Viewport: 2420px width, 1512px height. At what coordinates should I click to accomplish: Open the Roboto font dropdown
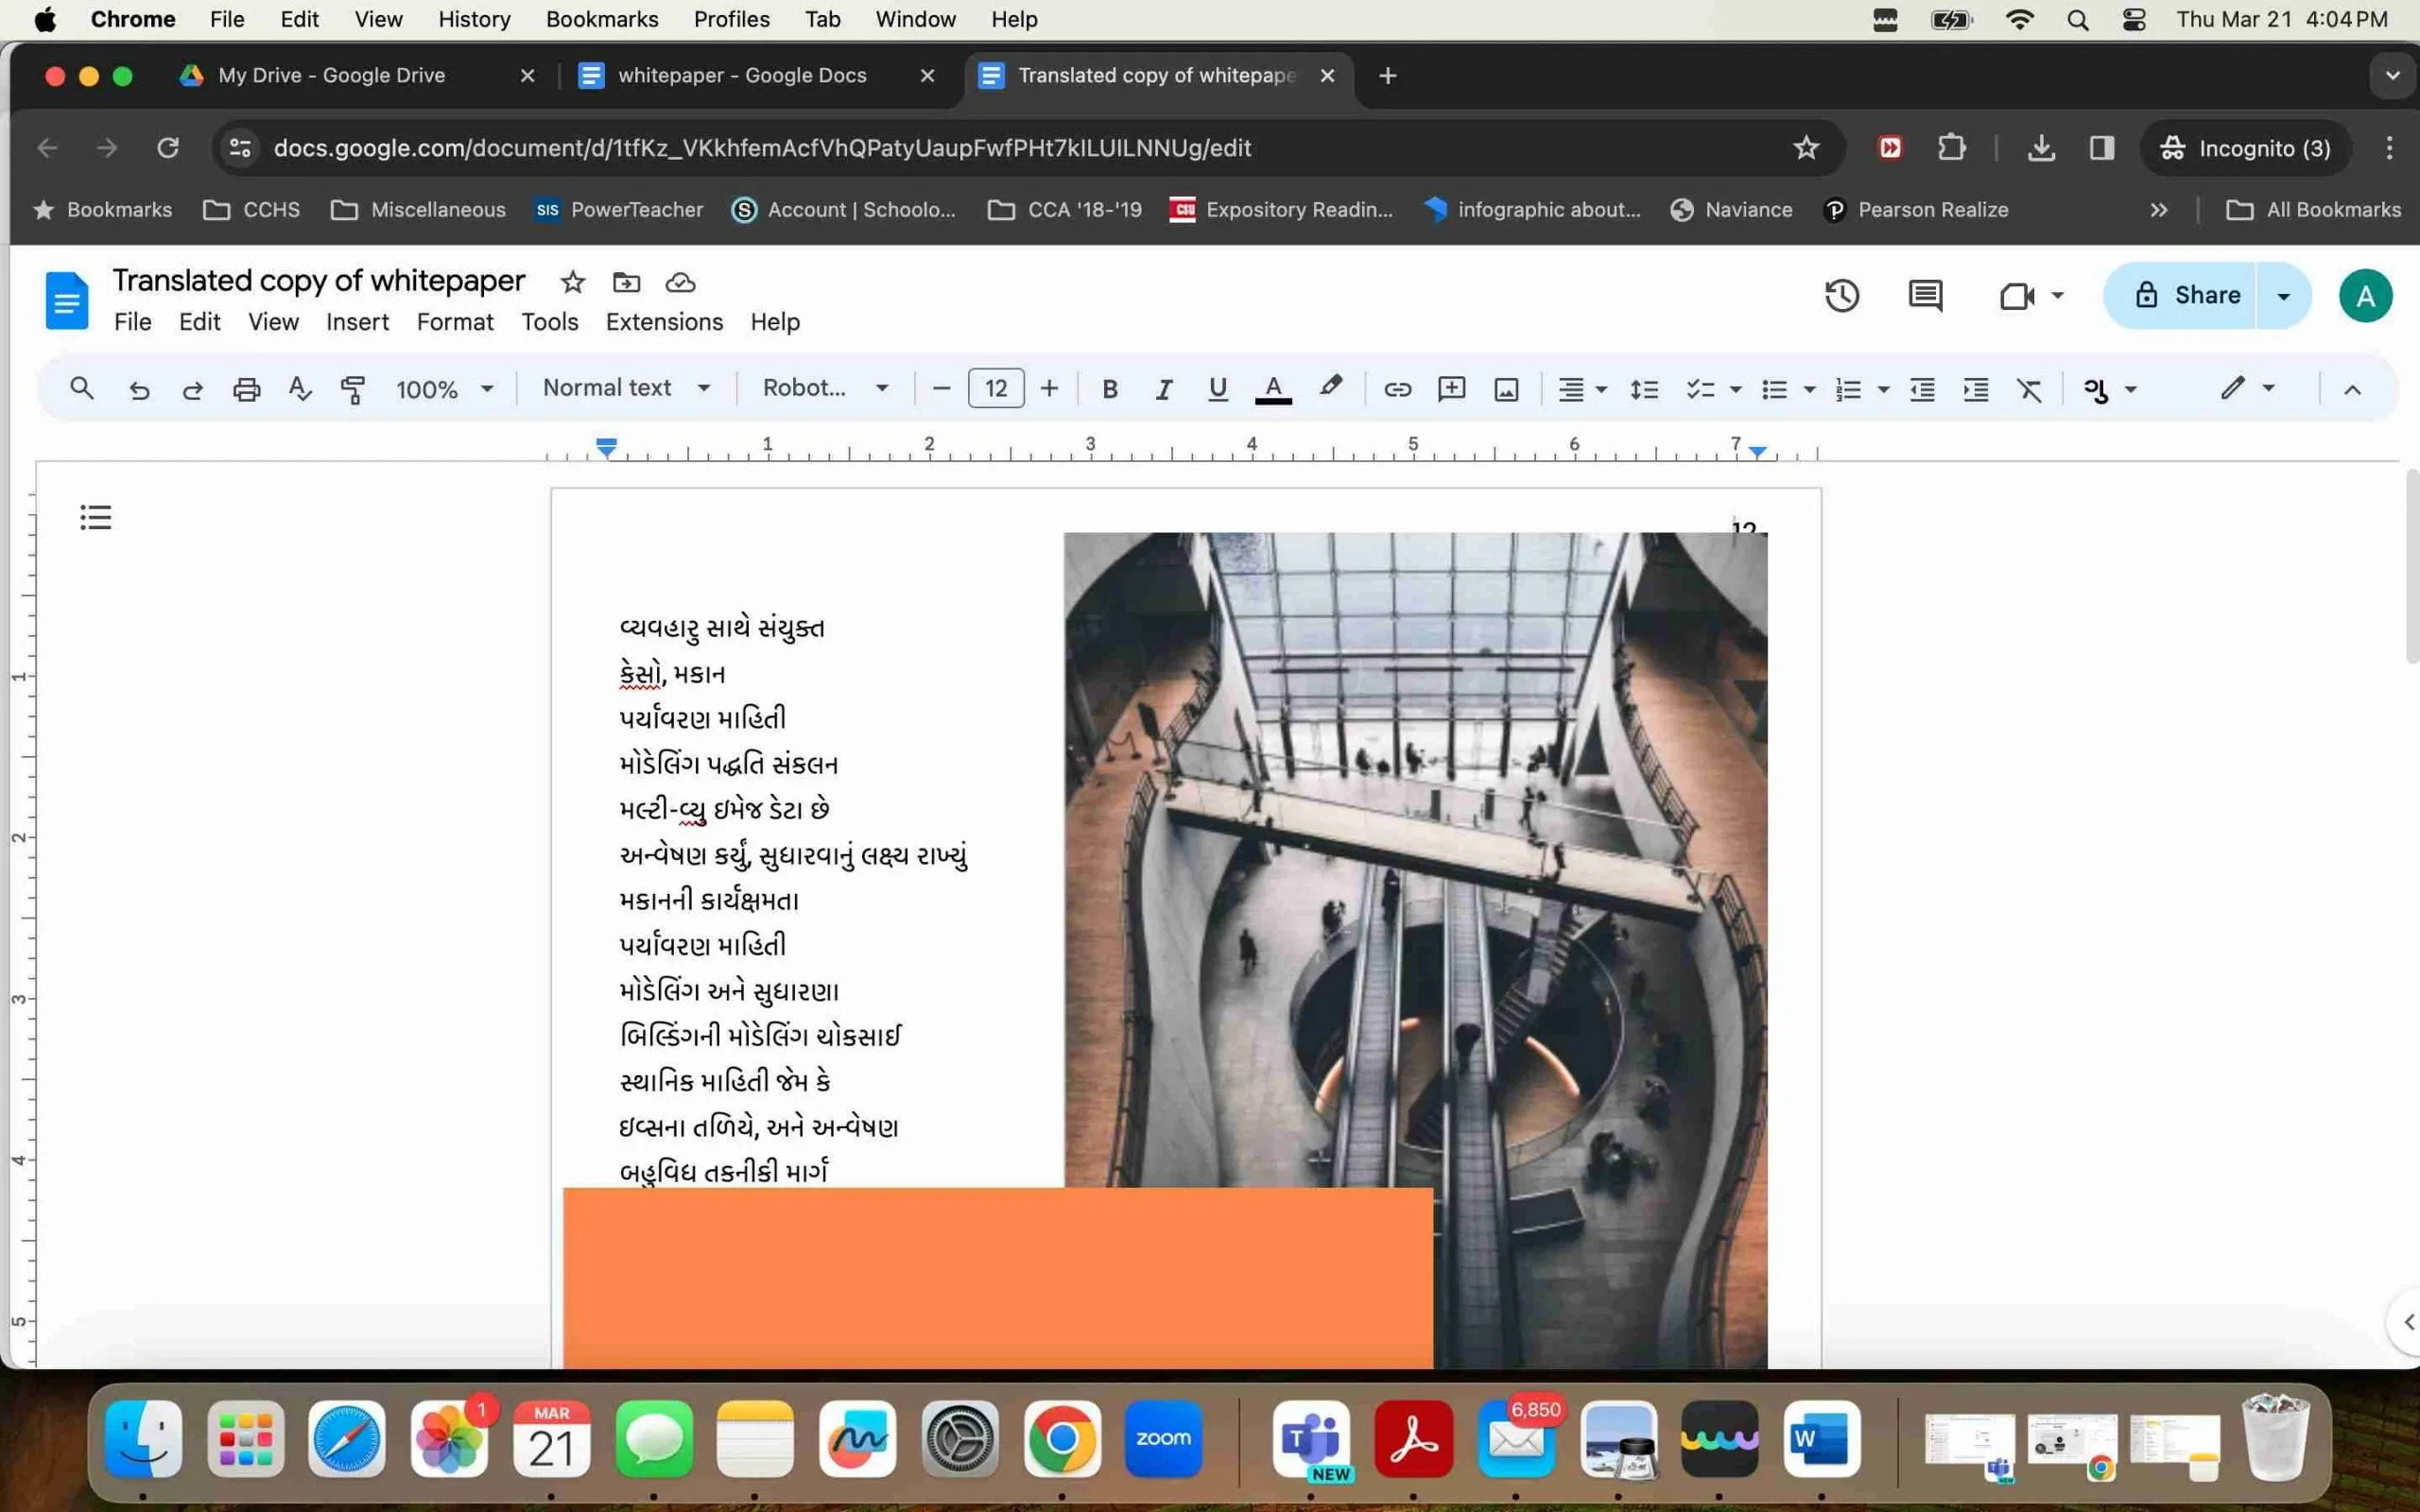(x=825, y=387)
